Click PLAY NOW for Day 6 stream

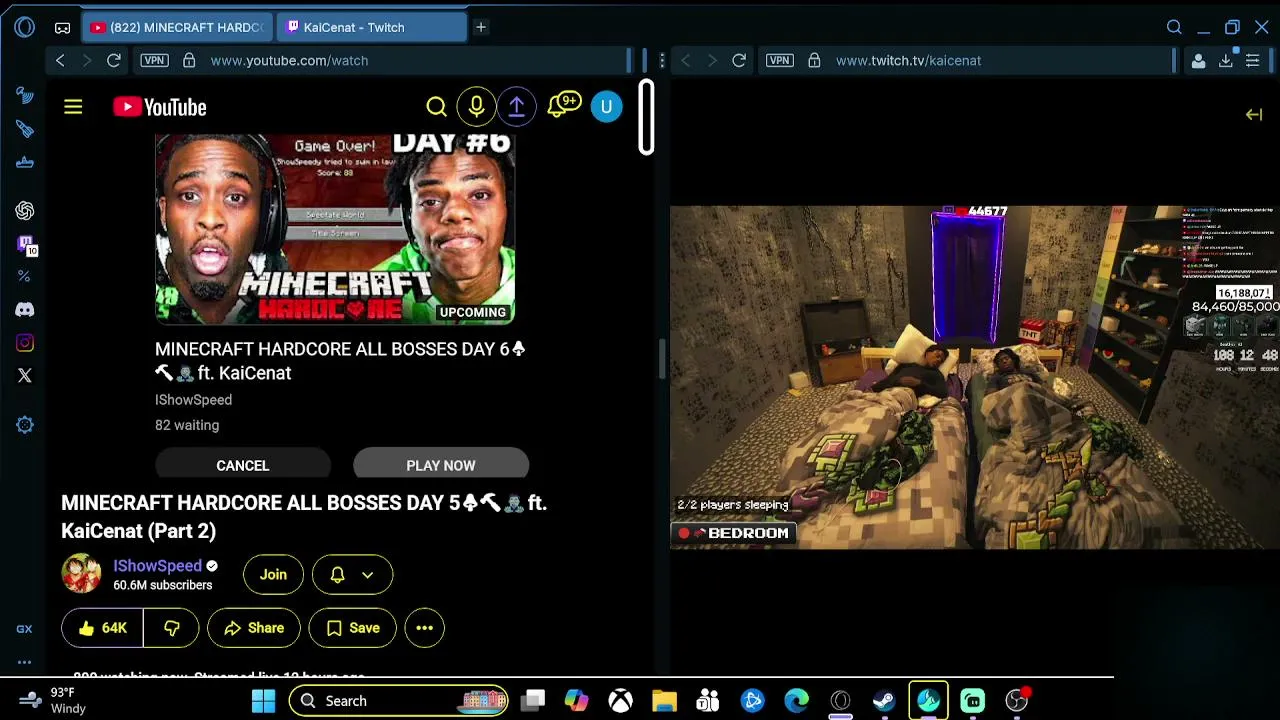(x=441, y=465)
